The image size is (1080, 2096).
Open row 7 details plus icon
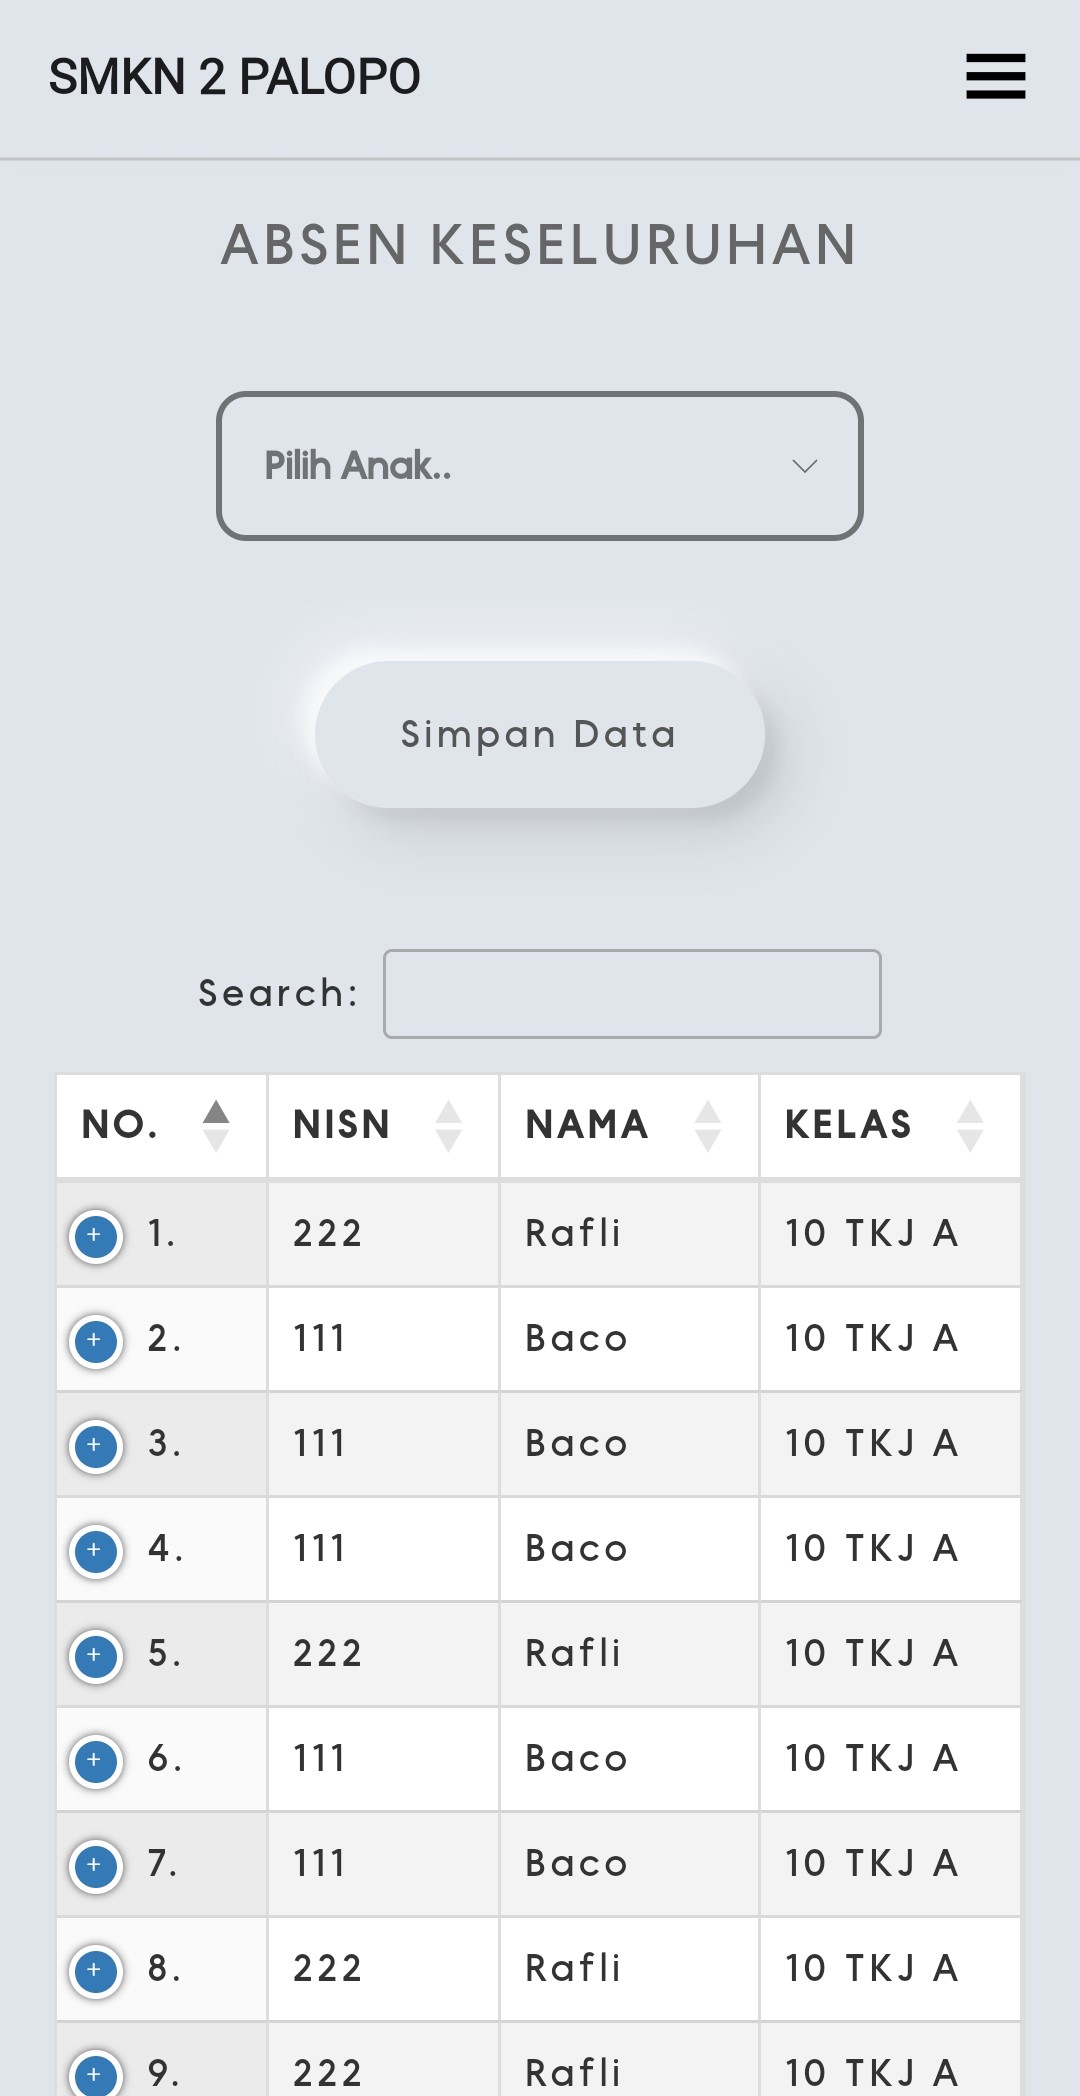click(96, 1866)
